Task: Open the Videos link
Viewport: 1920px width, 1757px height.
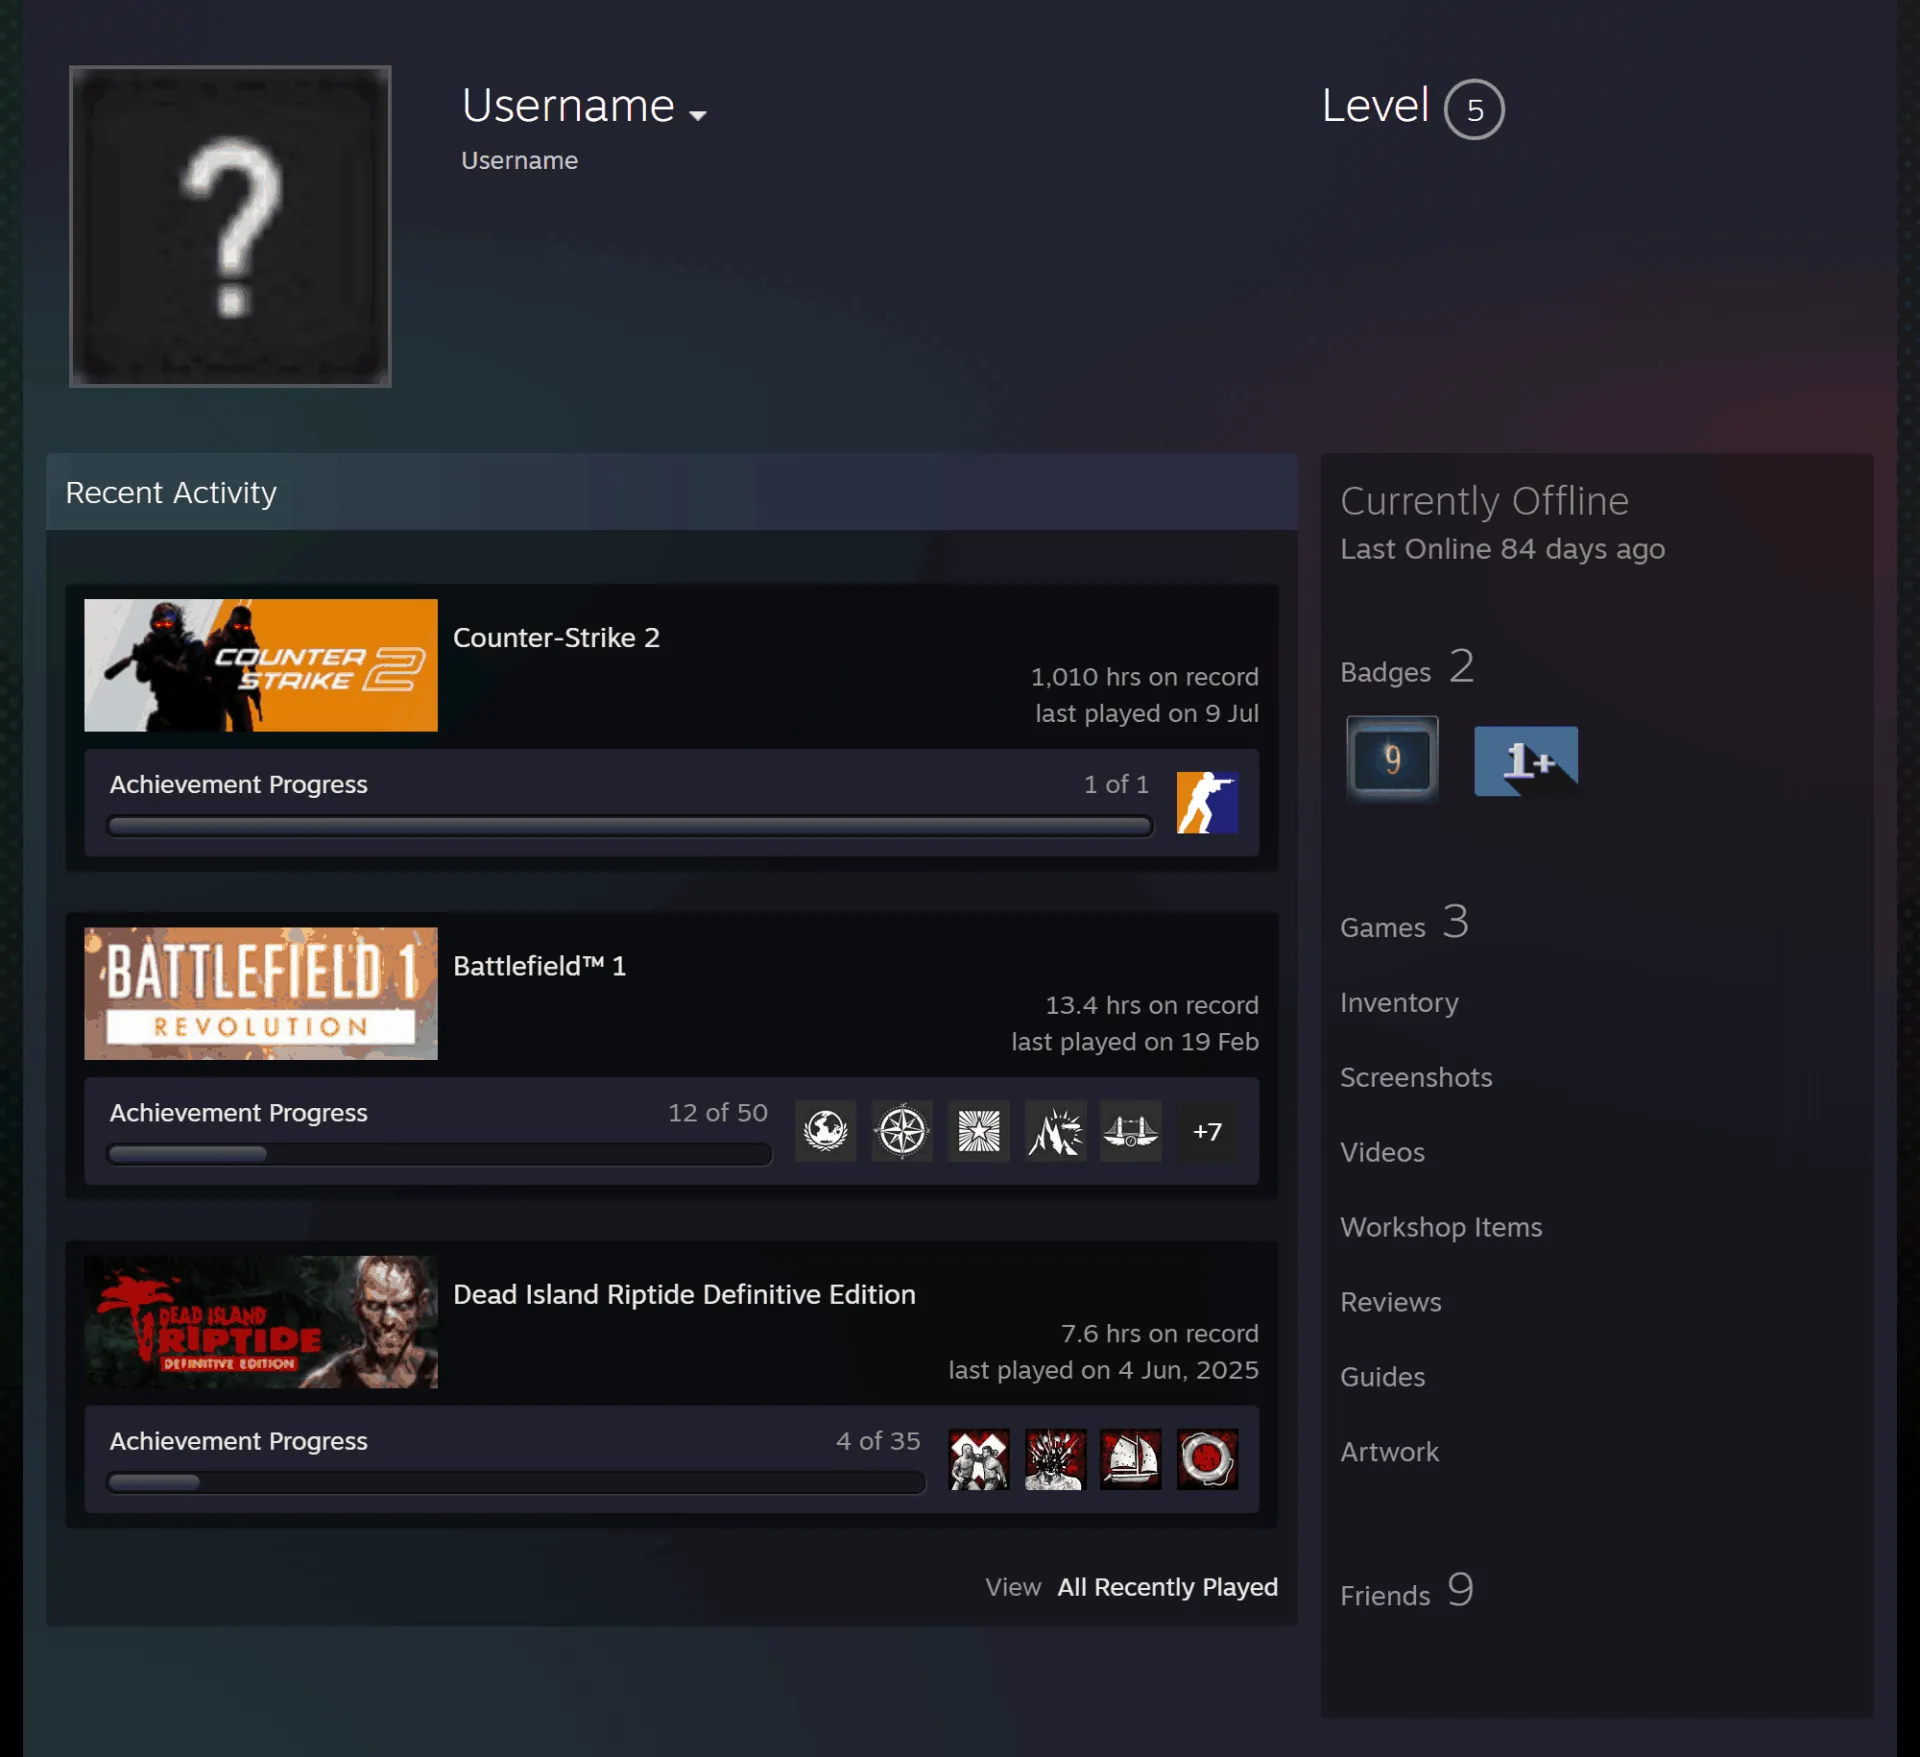Action: [x=1382, y=1152]
